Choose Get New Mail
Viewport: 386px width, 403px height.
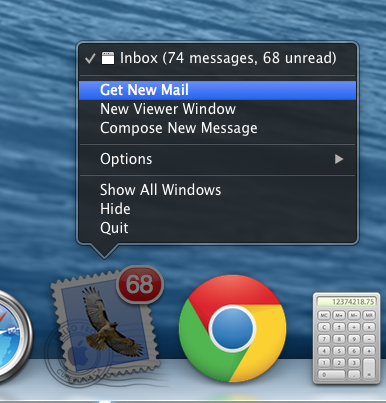pos(217,90)
